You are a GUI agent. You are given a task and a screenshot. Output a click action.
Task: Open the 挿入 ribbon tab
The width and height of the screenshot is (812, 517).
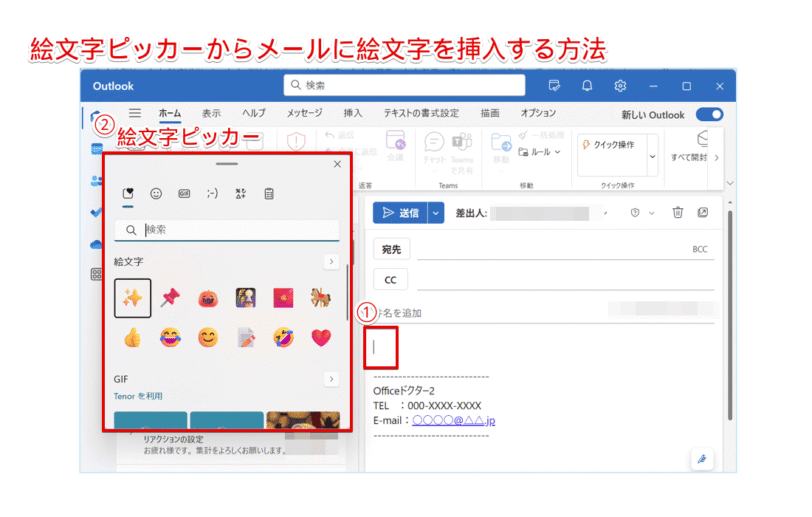tap(353, 113)
